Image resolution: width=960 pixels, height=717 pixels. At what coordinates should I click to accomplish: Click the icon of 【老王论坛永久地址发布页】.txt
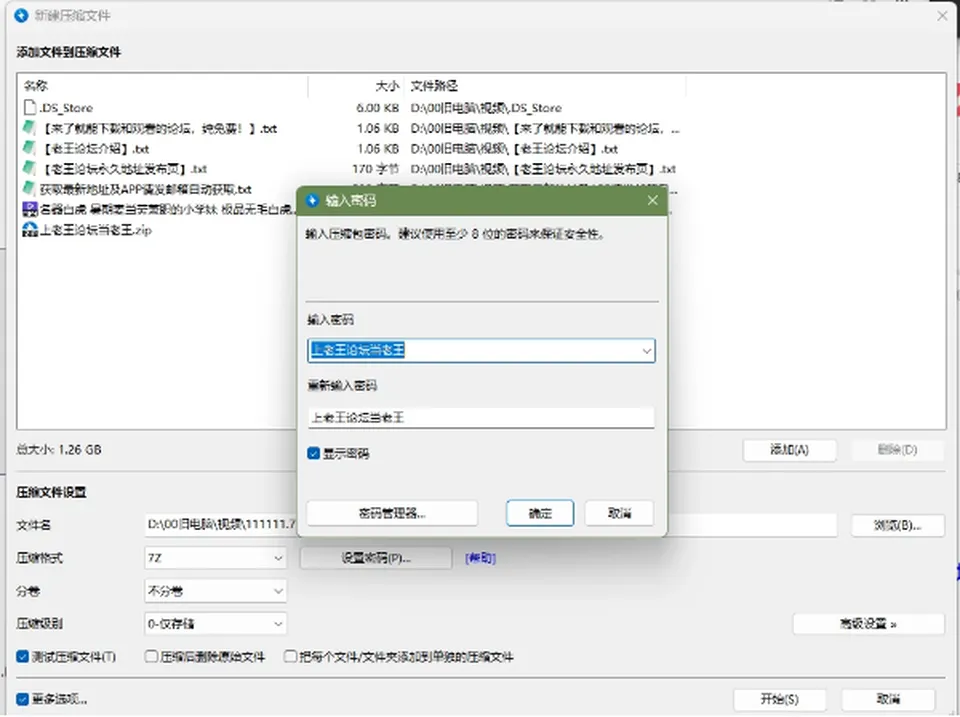click(x=29, y=168)
